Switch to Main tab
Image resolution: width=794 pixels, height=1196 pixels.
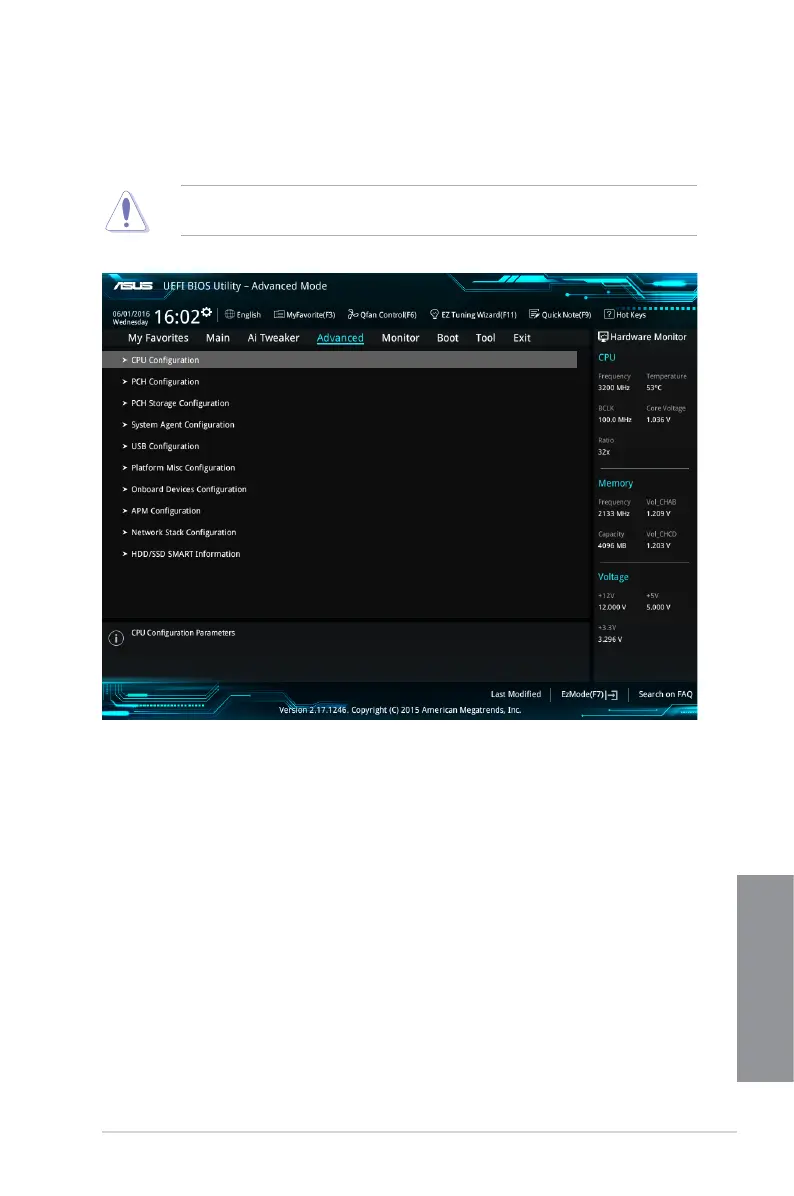click(217, 338)
